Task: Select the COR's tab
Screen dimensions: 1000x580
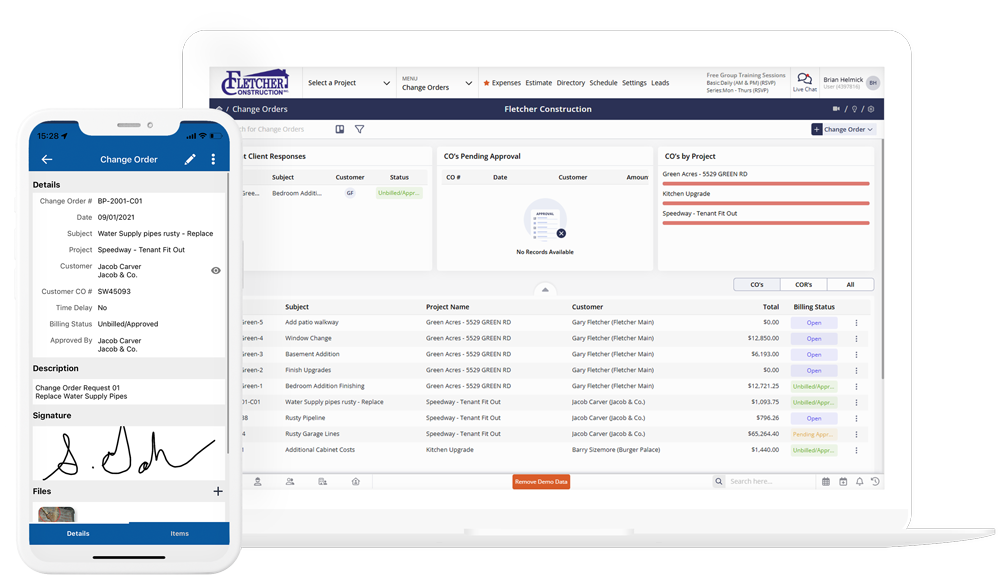Action: [x=804, y=285]
